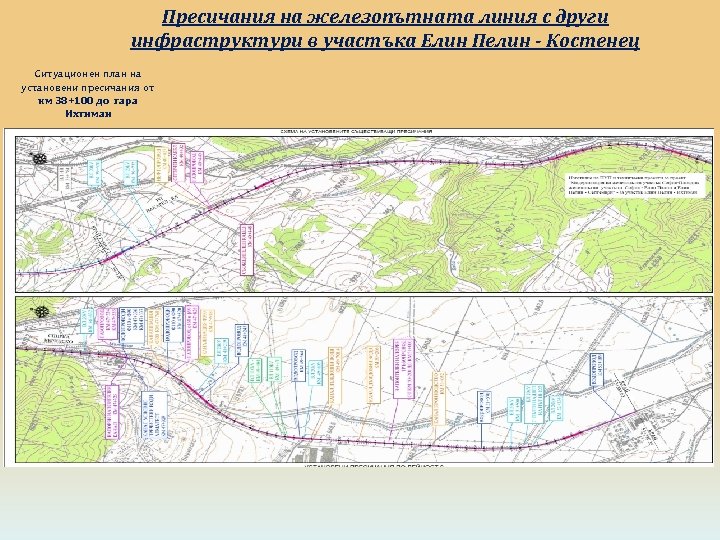This screenshot has height=540, width=720.
Task: Click the white description text box in the upper map
Action: point(634,185)
